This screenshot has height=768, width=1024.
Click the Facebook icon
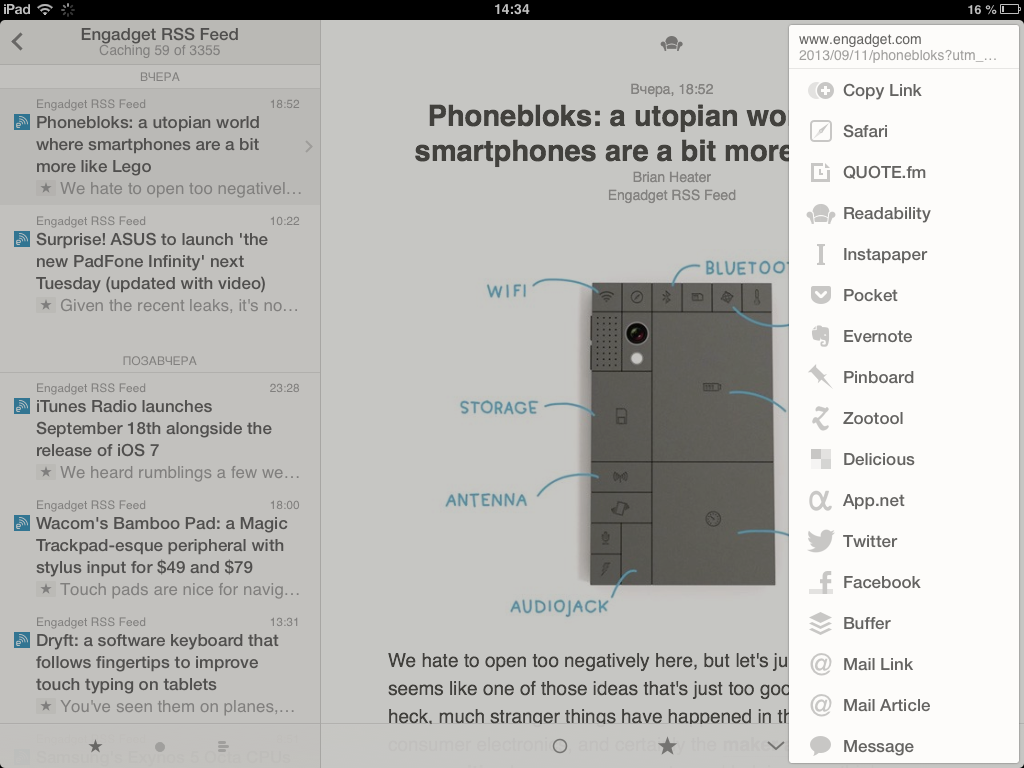point(820,582)
